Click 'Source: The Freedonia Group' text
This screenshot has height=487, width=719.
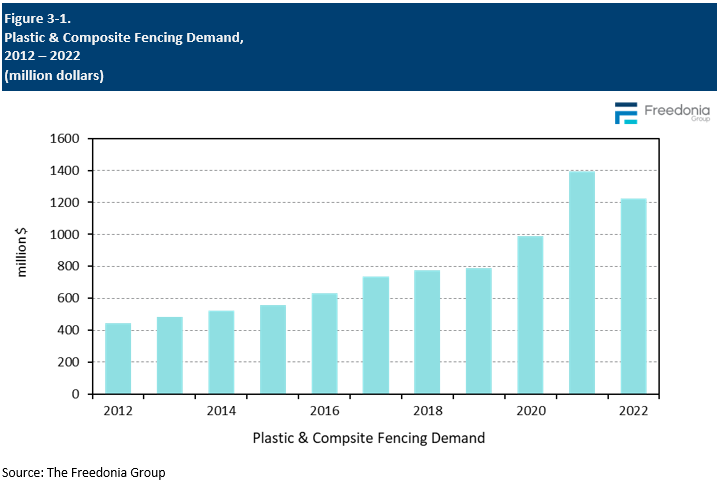tap(83, 473)
